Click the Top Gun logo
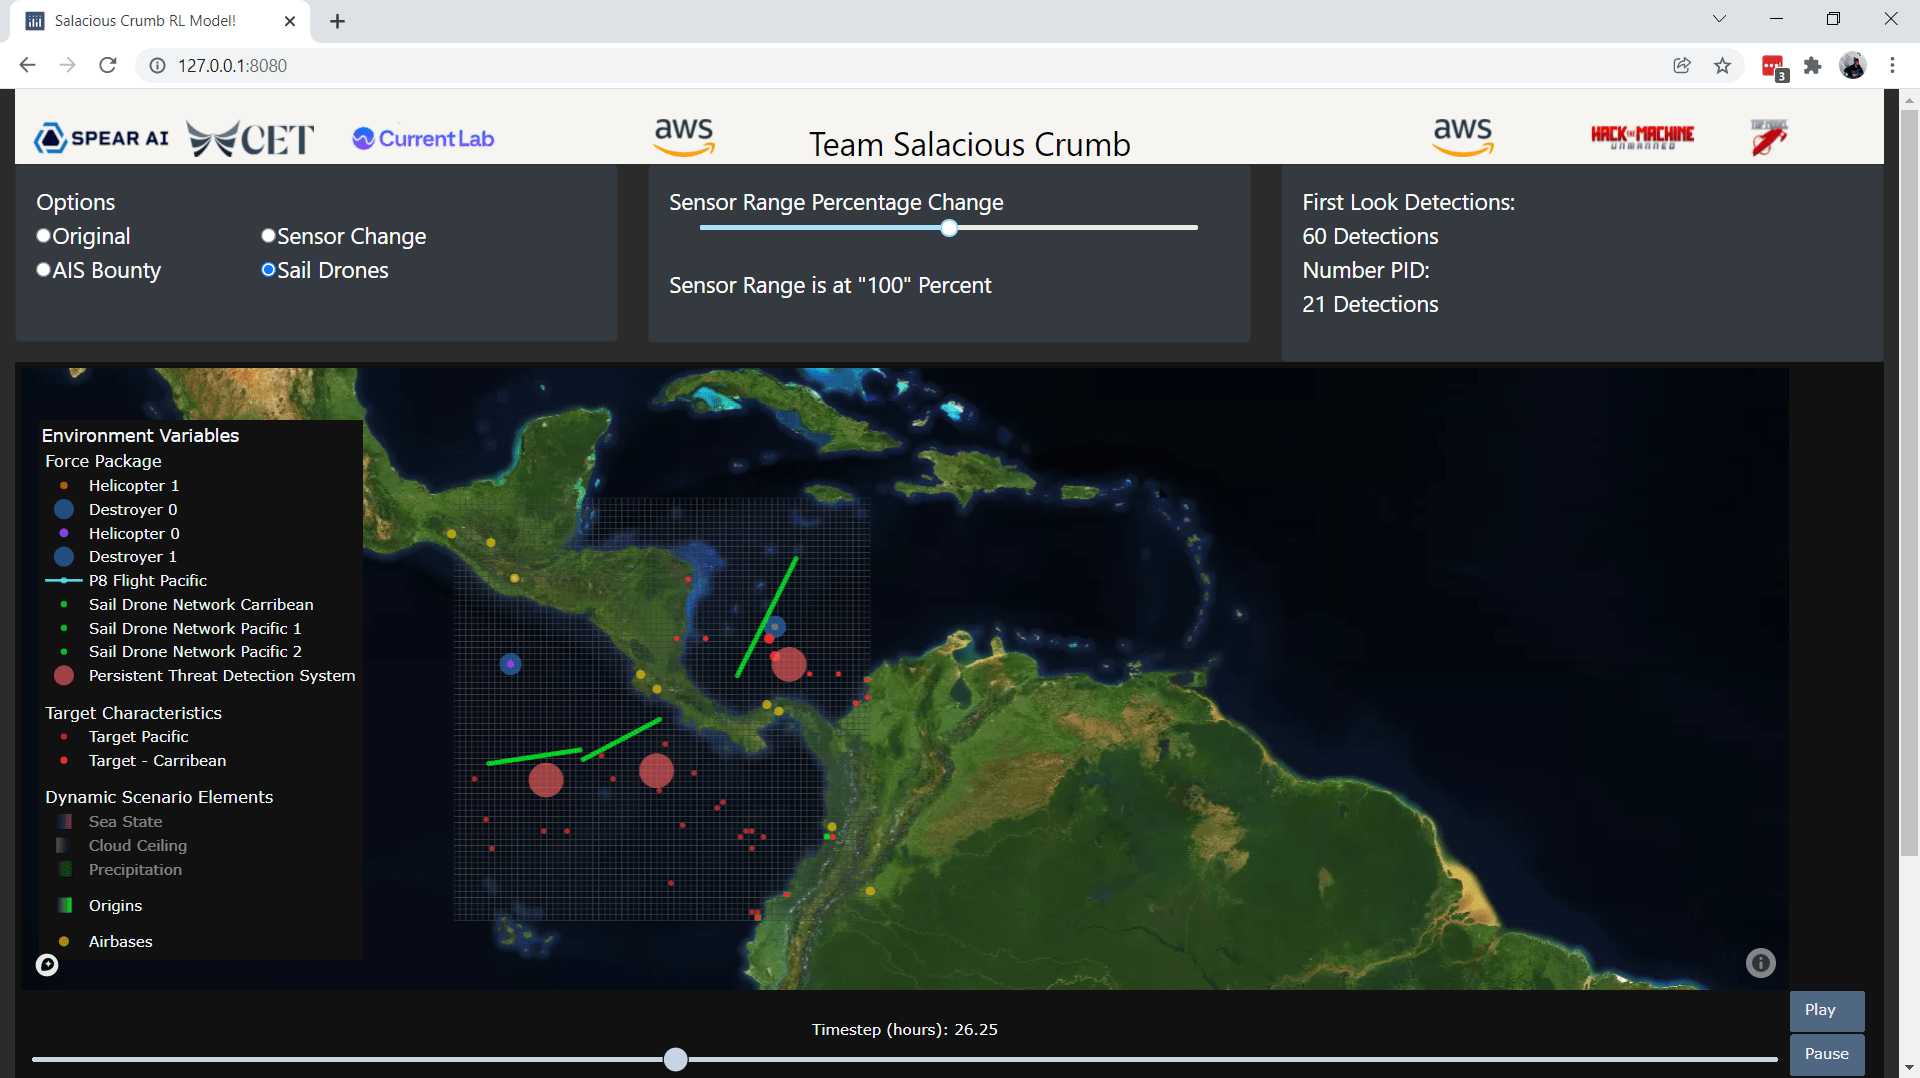This screenshot has height=1078, width=1920. (x=1768, y=137)
